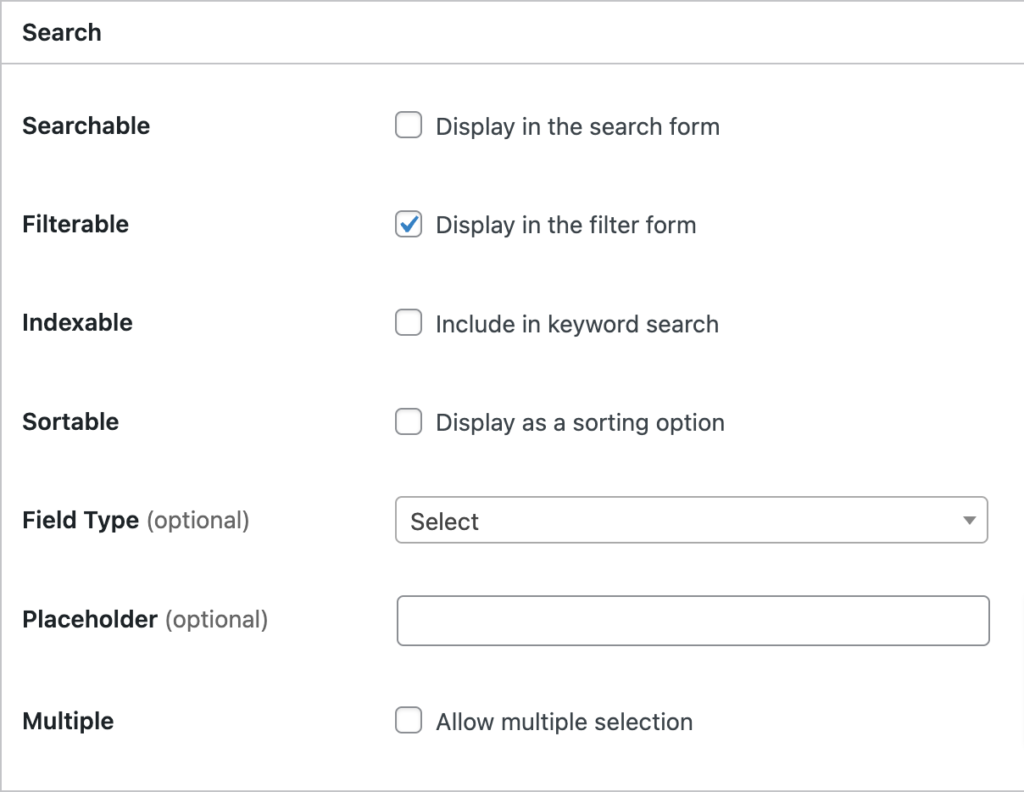Open the Field Type selection menu
The image size is (1024, 792).
point(690,520)
